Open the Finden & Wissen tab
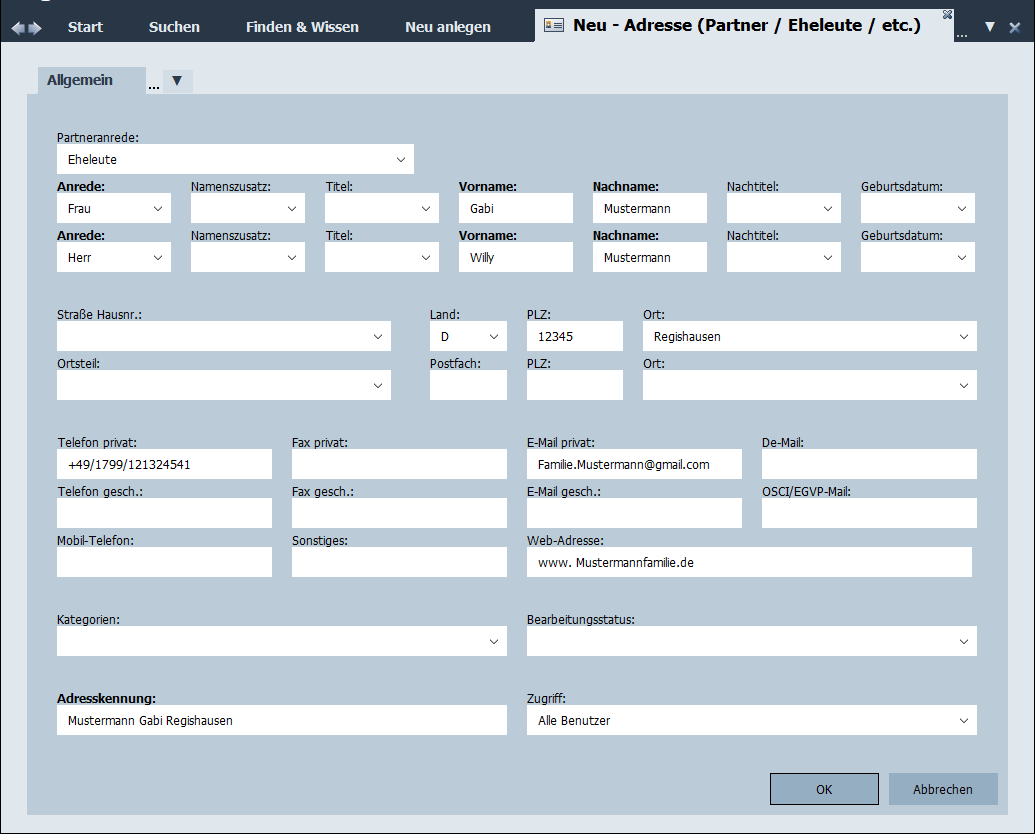This screenshot has width=1035, height=834. [302, 27]
